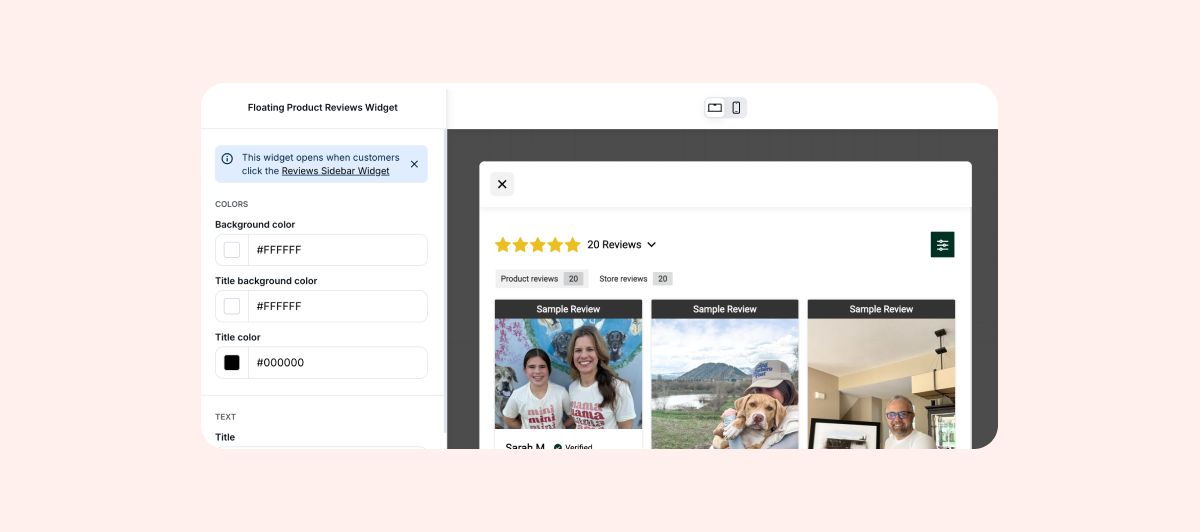Click the info icon in banner
1200x532 pixels.
point(227,158)
